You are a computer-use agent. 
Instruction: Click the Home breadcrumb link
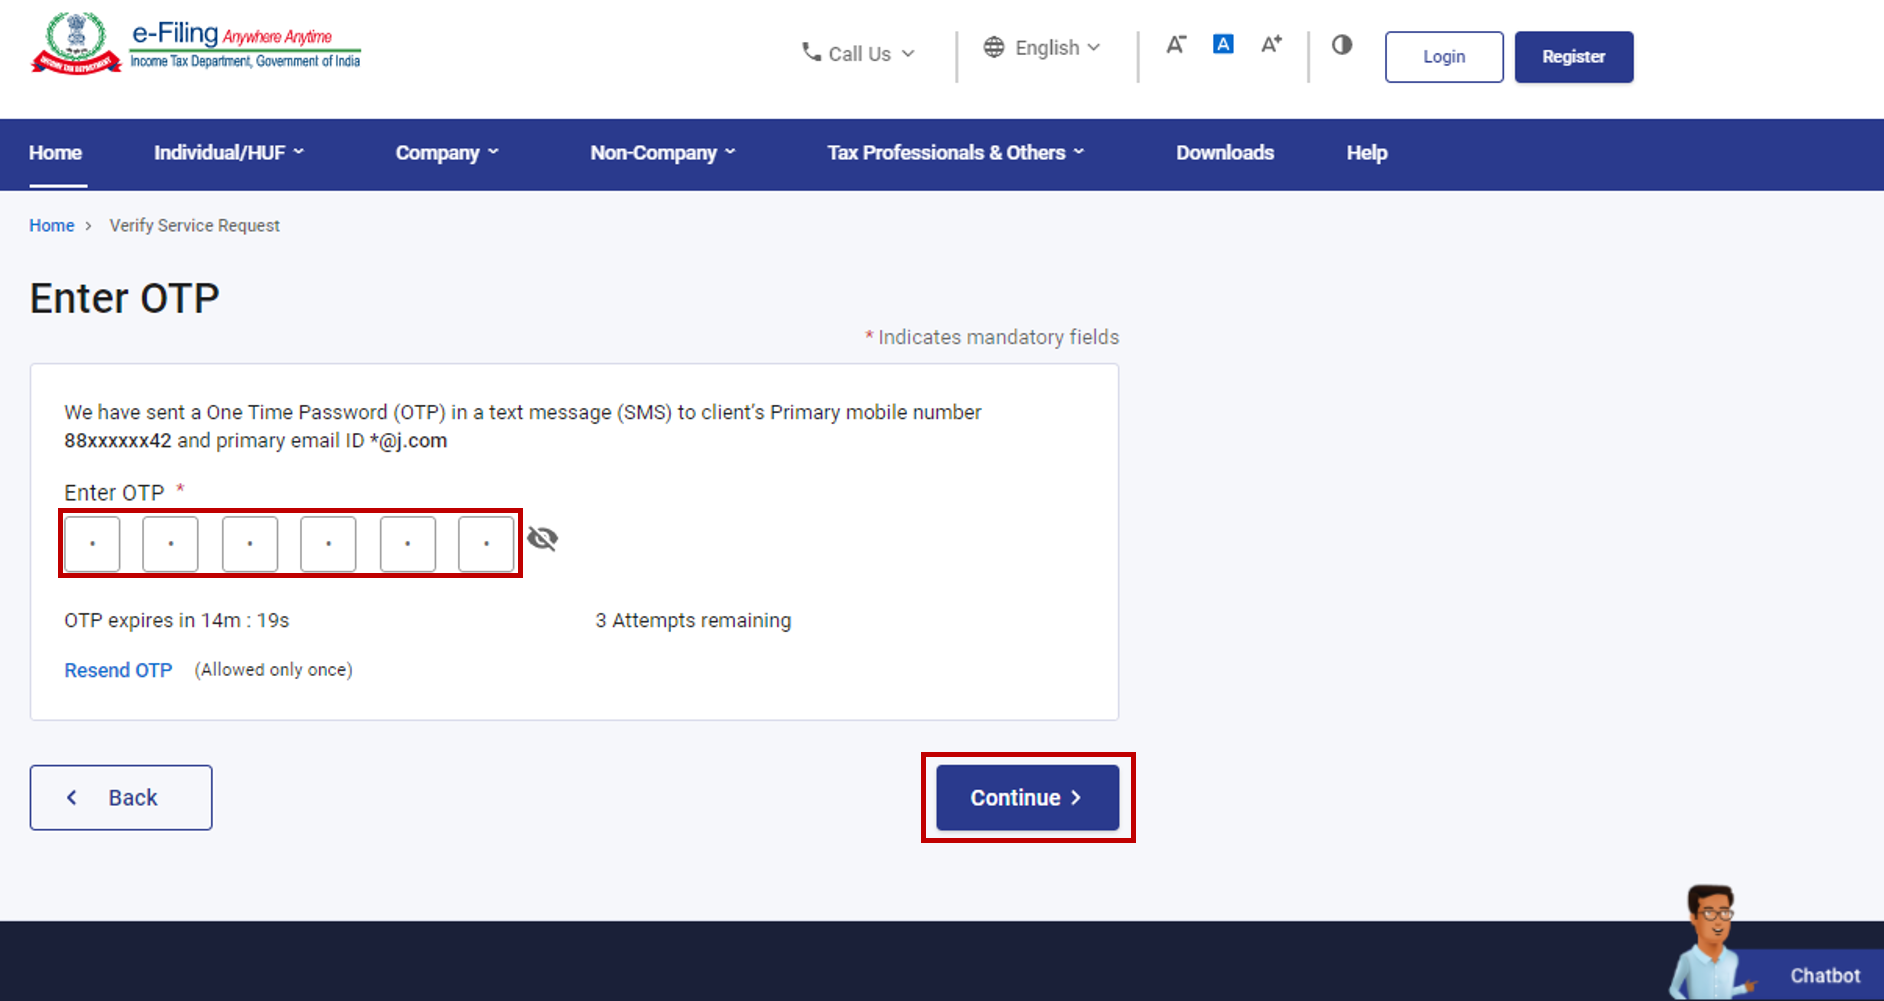pyautogui.click(x=51, y=226)
